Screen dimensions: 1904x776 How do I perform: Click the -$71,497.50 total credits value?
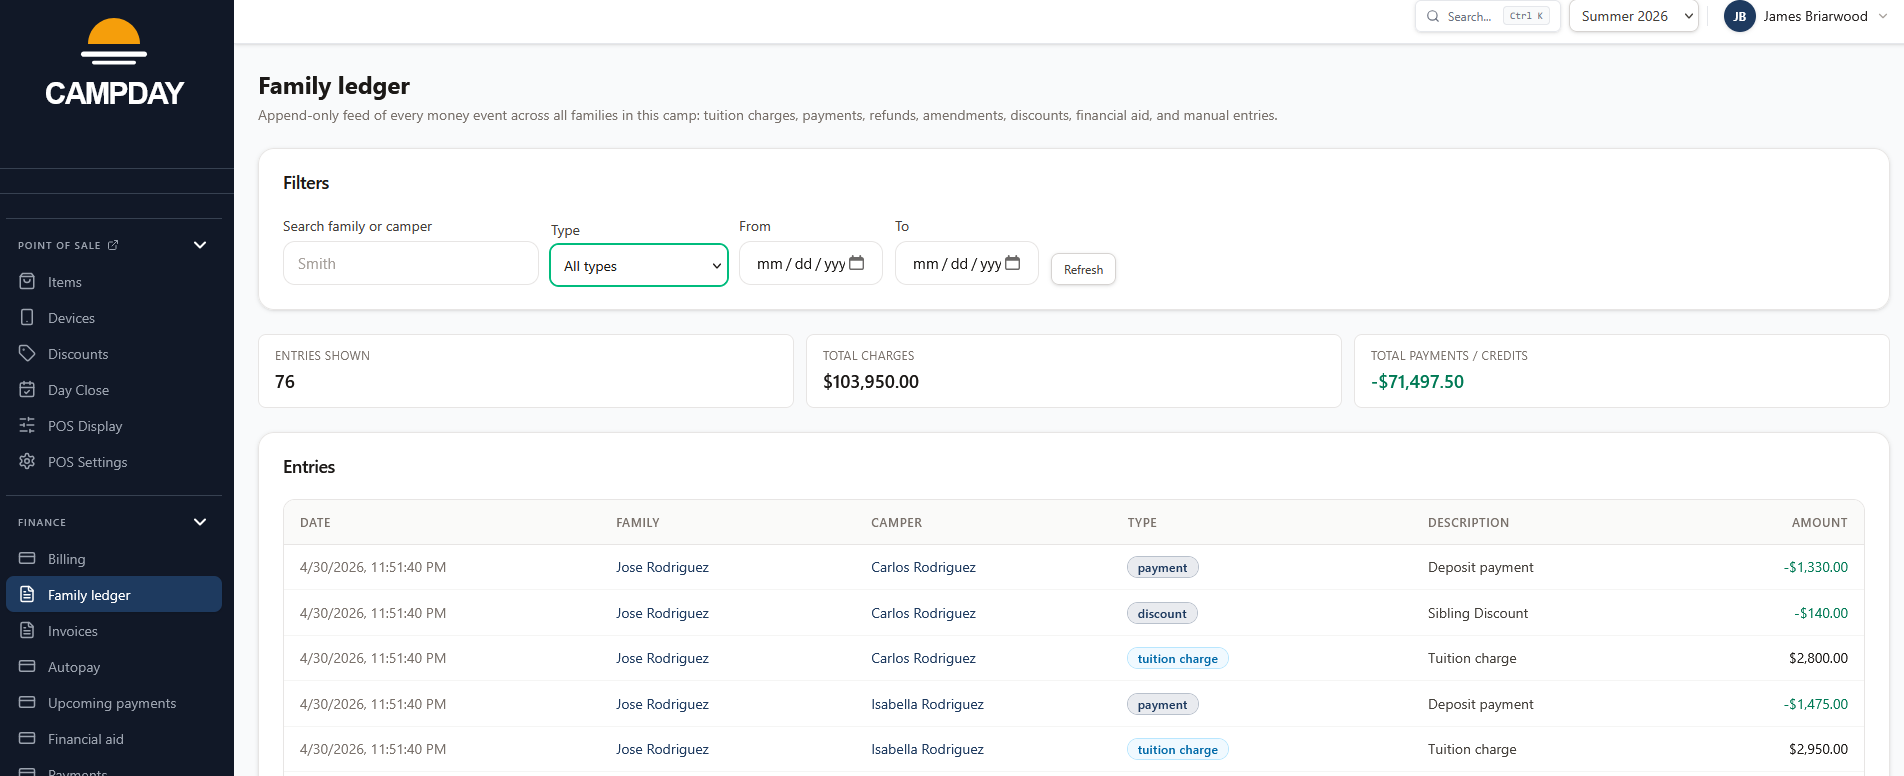(1417, 381)
